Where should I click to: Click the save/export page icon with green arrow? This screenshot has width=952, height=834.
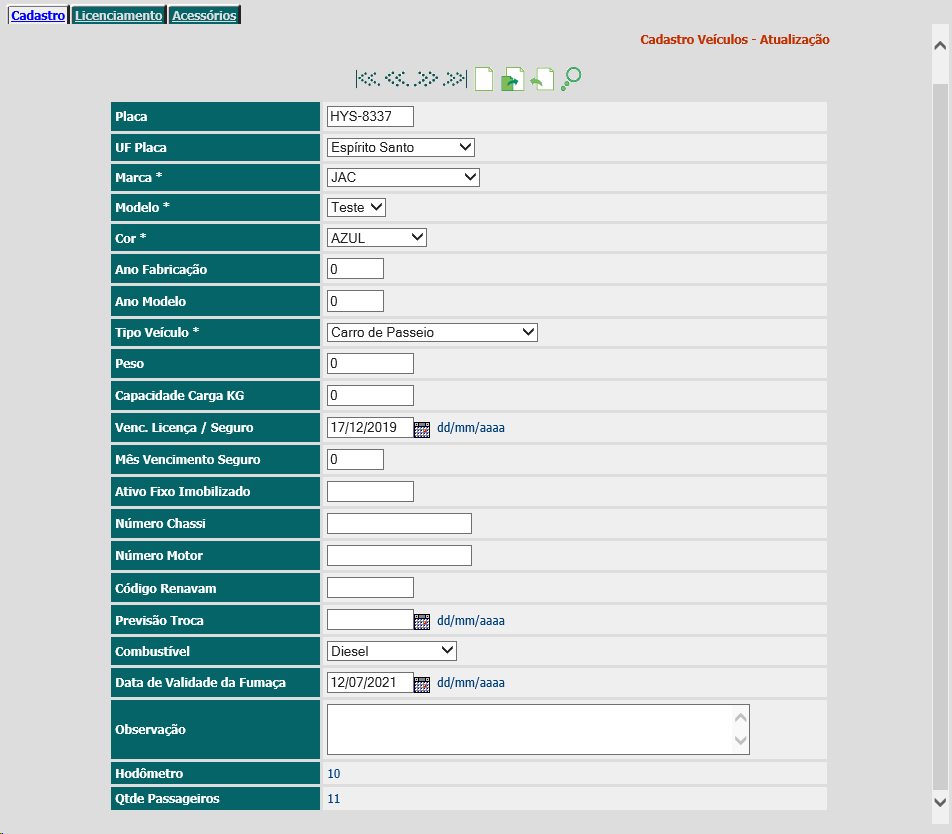[x=512, y=80]
